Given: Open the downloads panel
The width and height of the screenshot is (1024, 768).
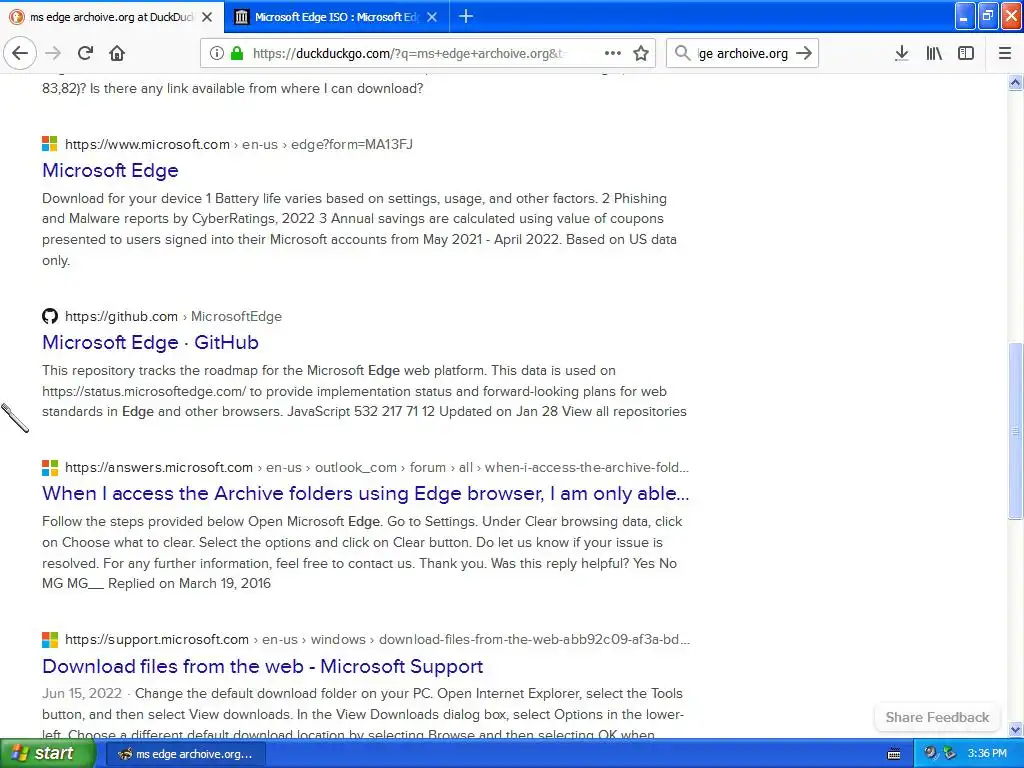Looking at the screenshot, I should coord(901,53).
